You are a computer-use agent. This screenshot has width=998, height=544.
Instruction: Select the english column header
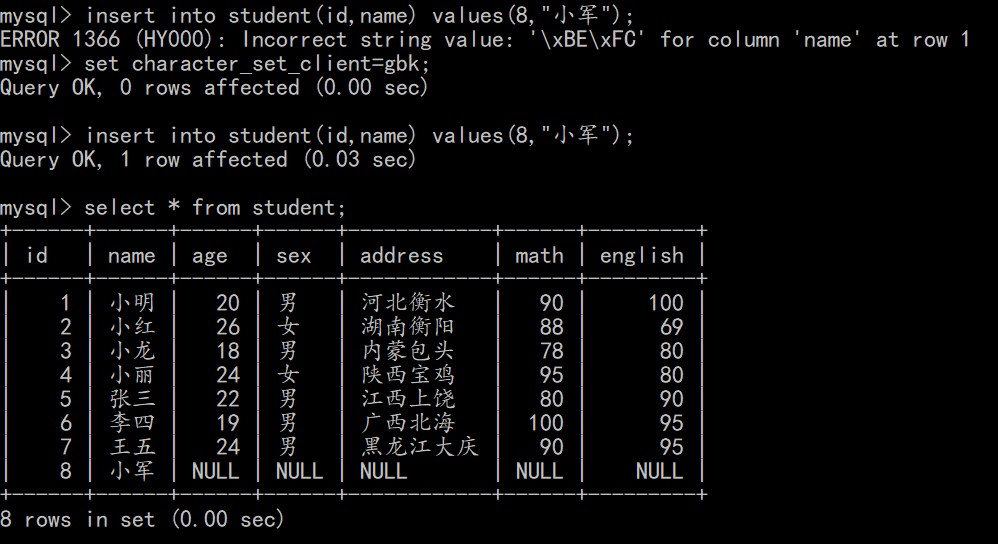(642, 256)
